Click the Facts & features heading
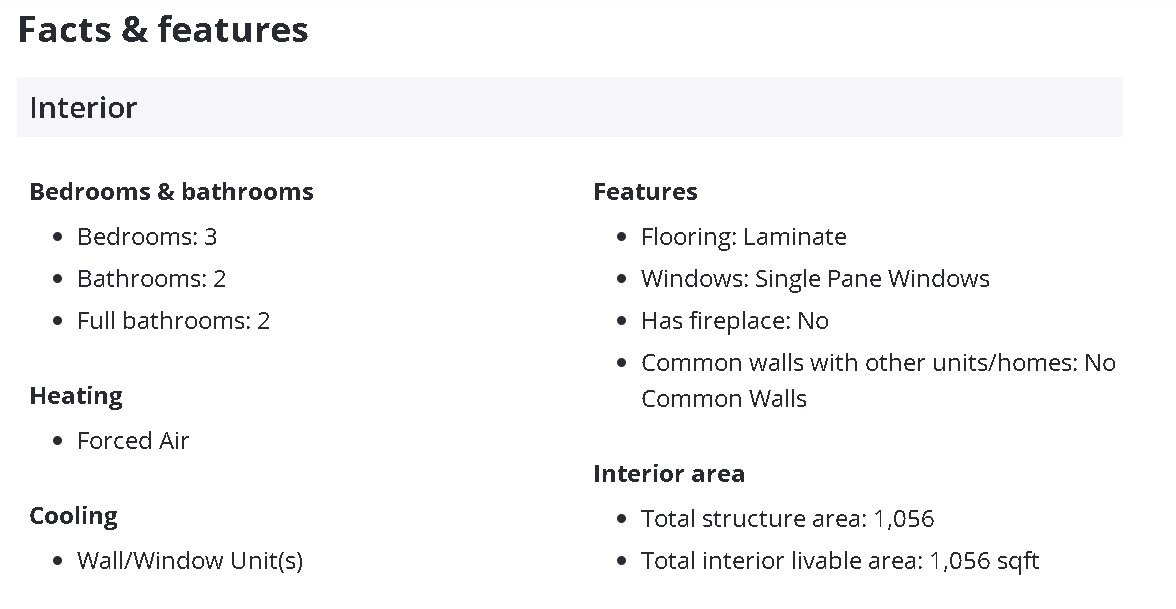 point(163,30)
